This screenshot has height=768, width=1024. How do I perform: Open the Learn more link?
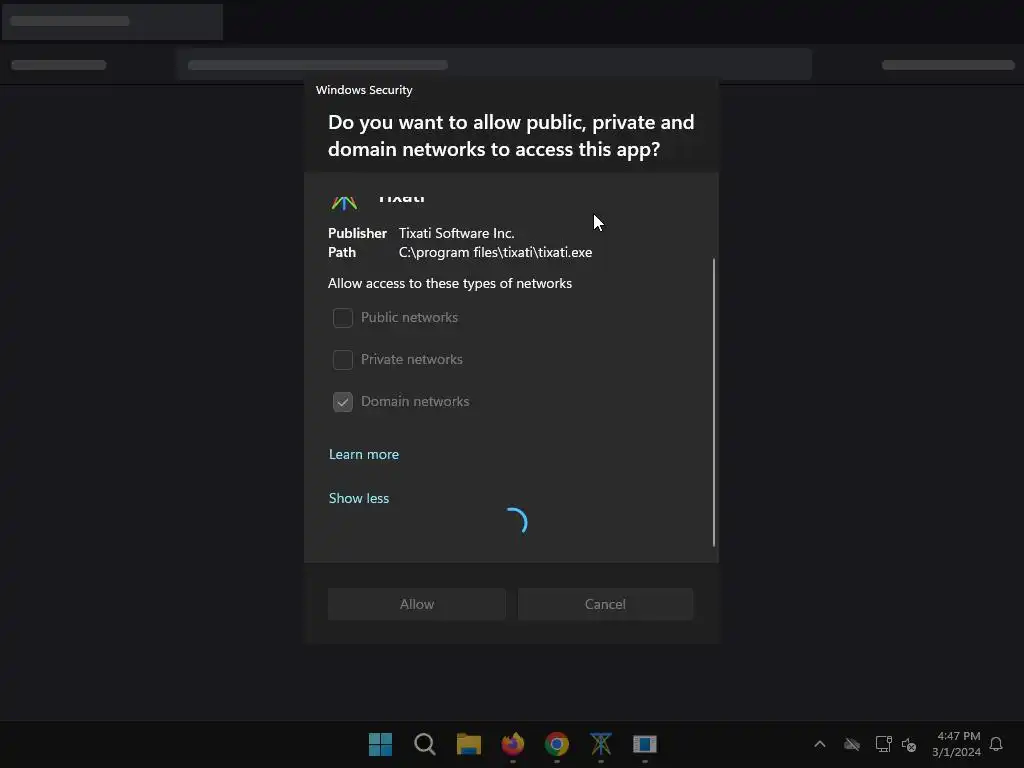click(364, 455)
